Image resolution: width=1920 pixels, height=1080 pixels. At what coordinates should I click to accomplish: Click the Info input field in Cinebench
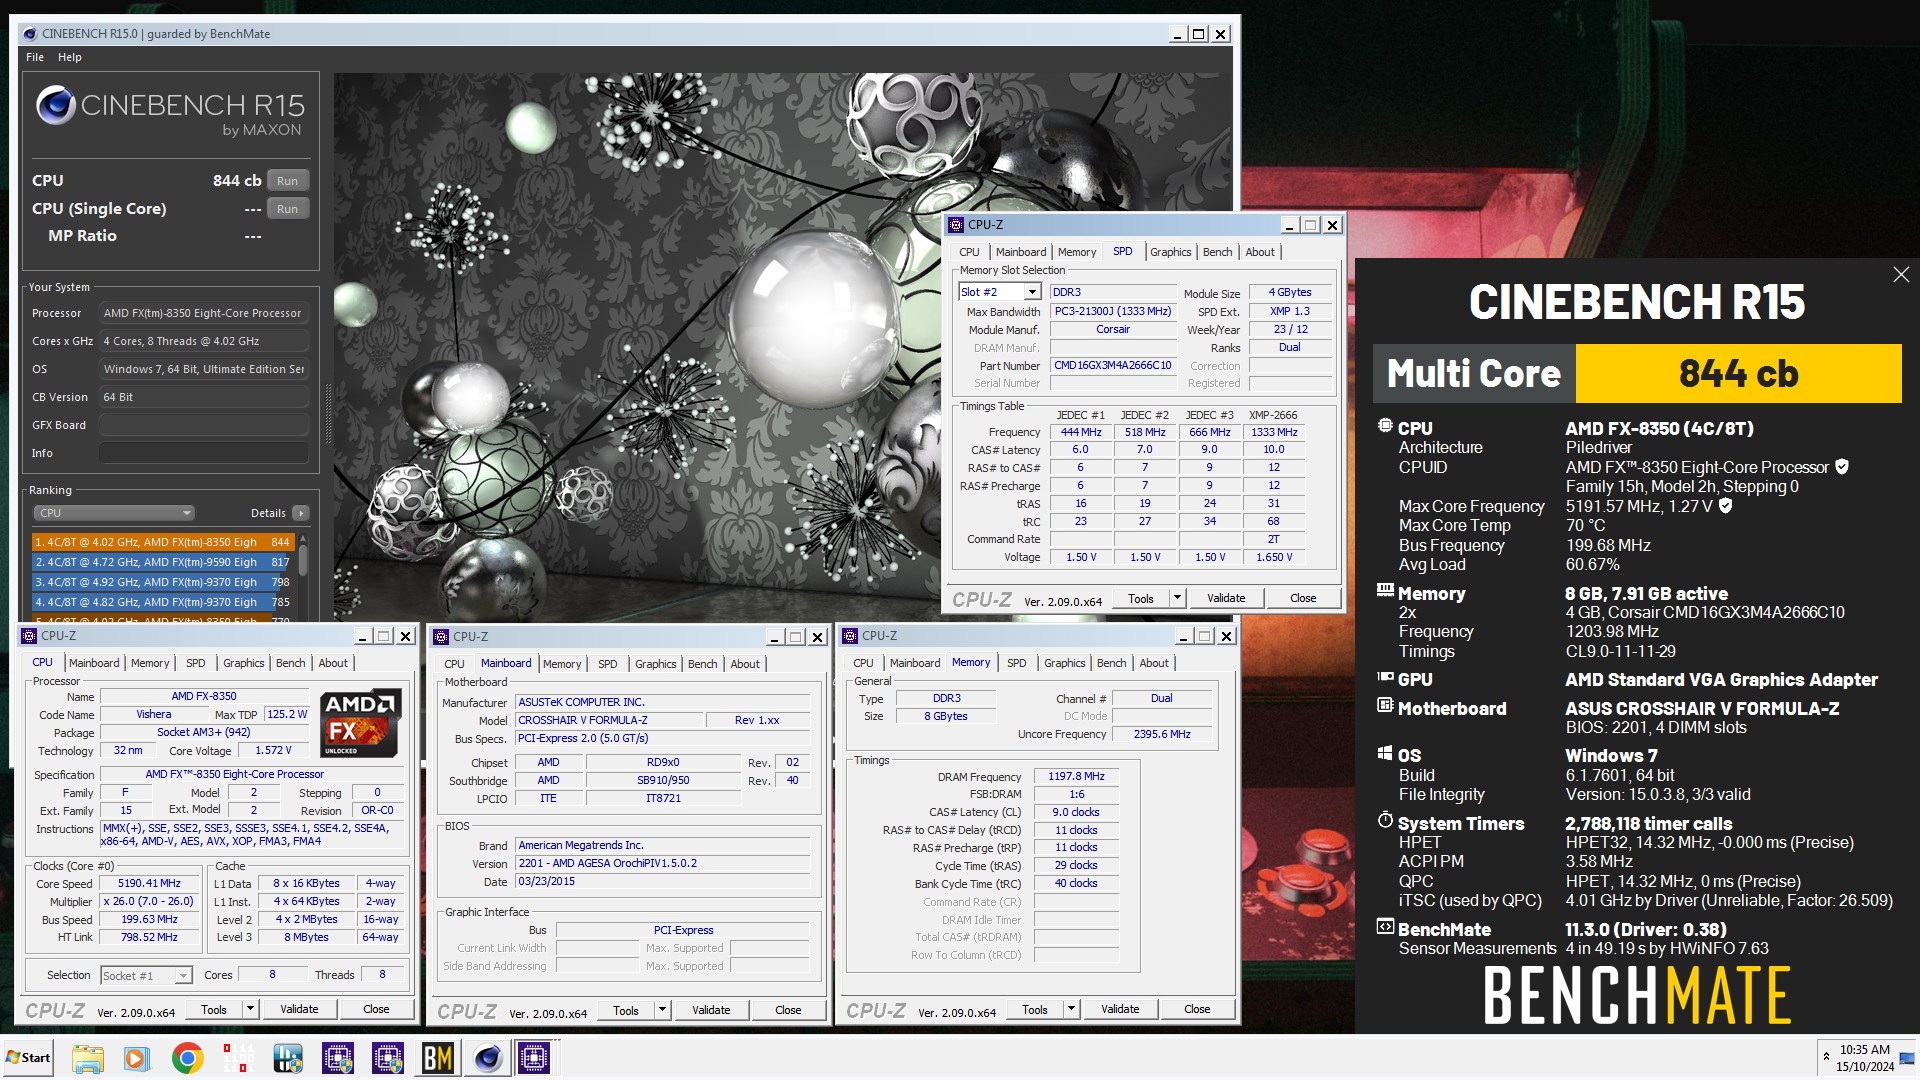point(203,453)
